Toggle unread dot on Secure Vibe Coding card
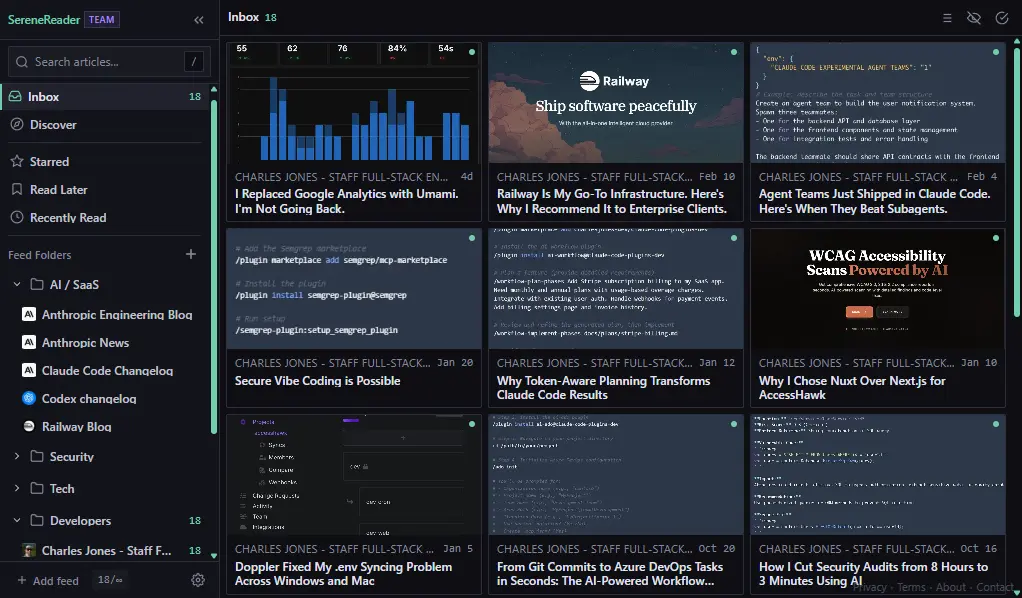This screenshot has height=598, width=1022. pos(472,238)
